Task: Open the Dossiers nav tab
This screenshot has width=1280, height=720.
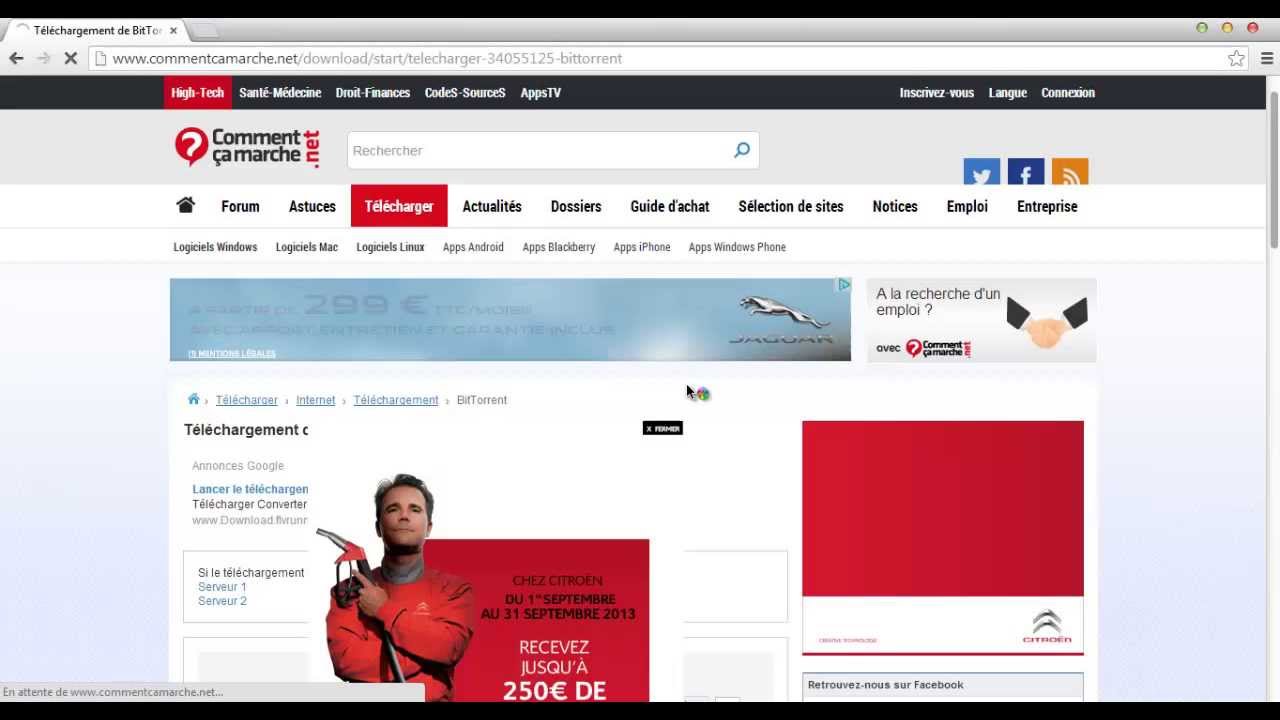Action: pyautogui.click(x=576, y=206)
